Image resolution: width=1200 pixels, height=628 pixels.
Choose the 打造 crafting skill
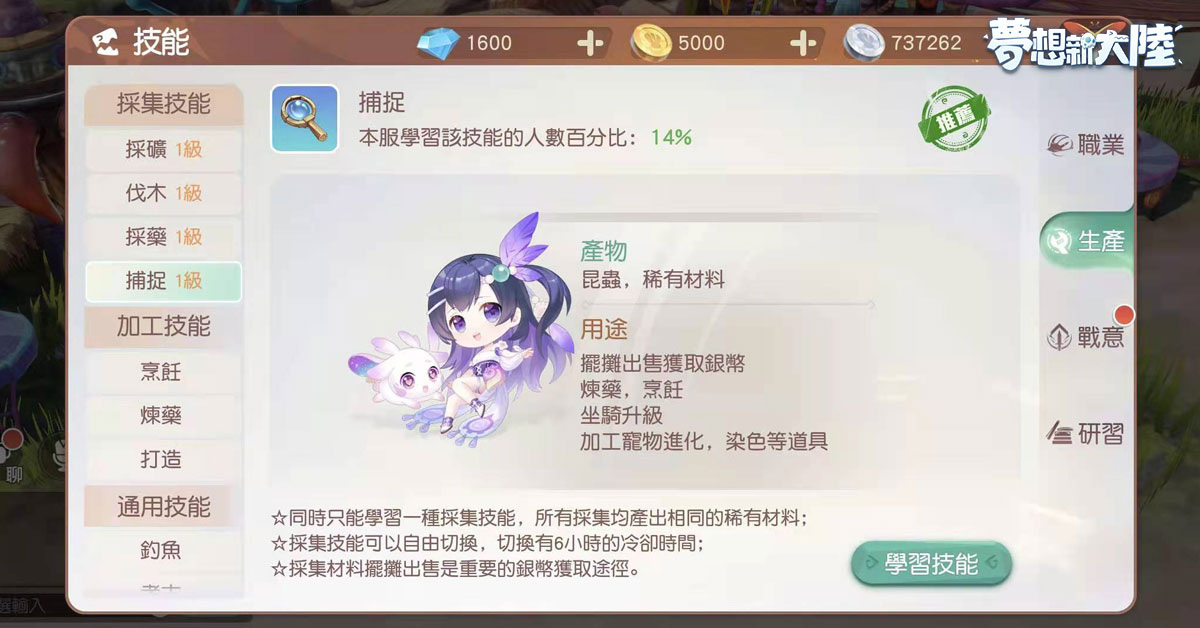coord(164,461)
